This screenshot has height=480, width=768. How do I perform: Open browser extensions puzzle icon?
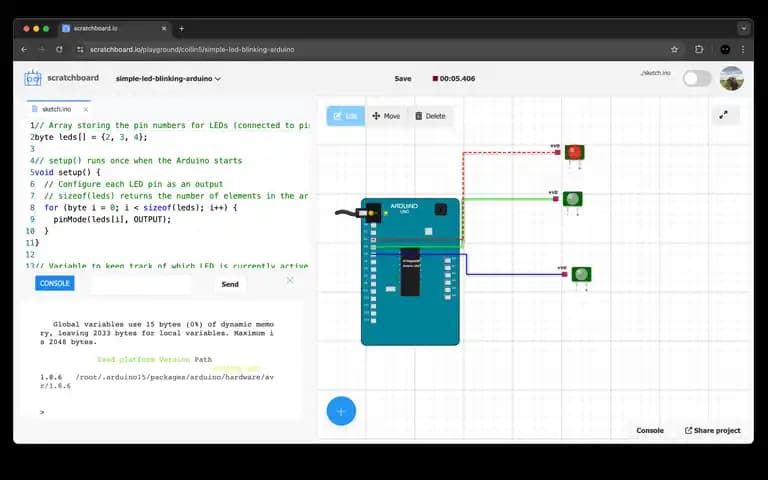tap(699, 49)
